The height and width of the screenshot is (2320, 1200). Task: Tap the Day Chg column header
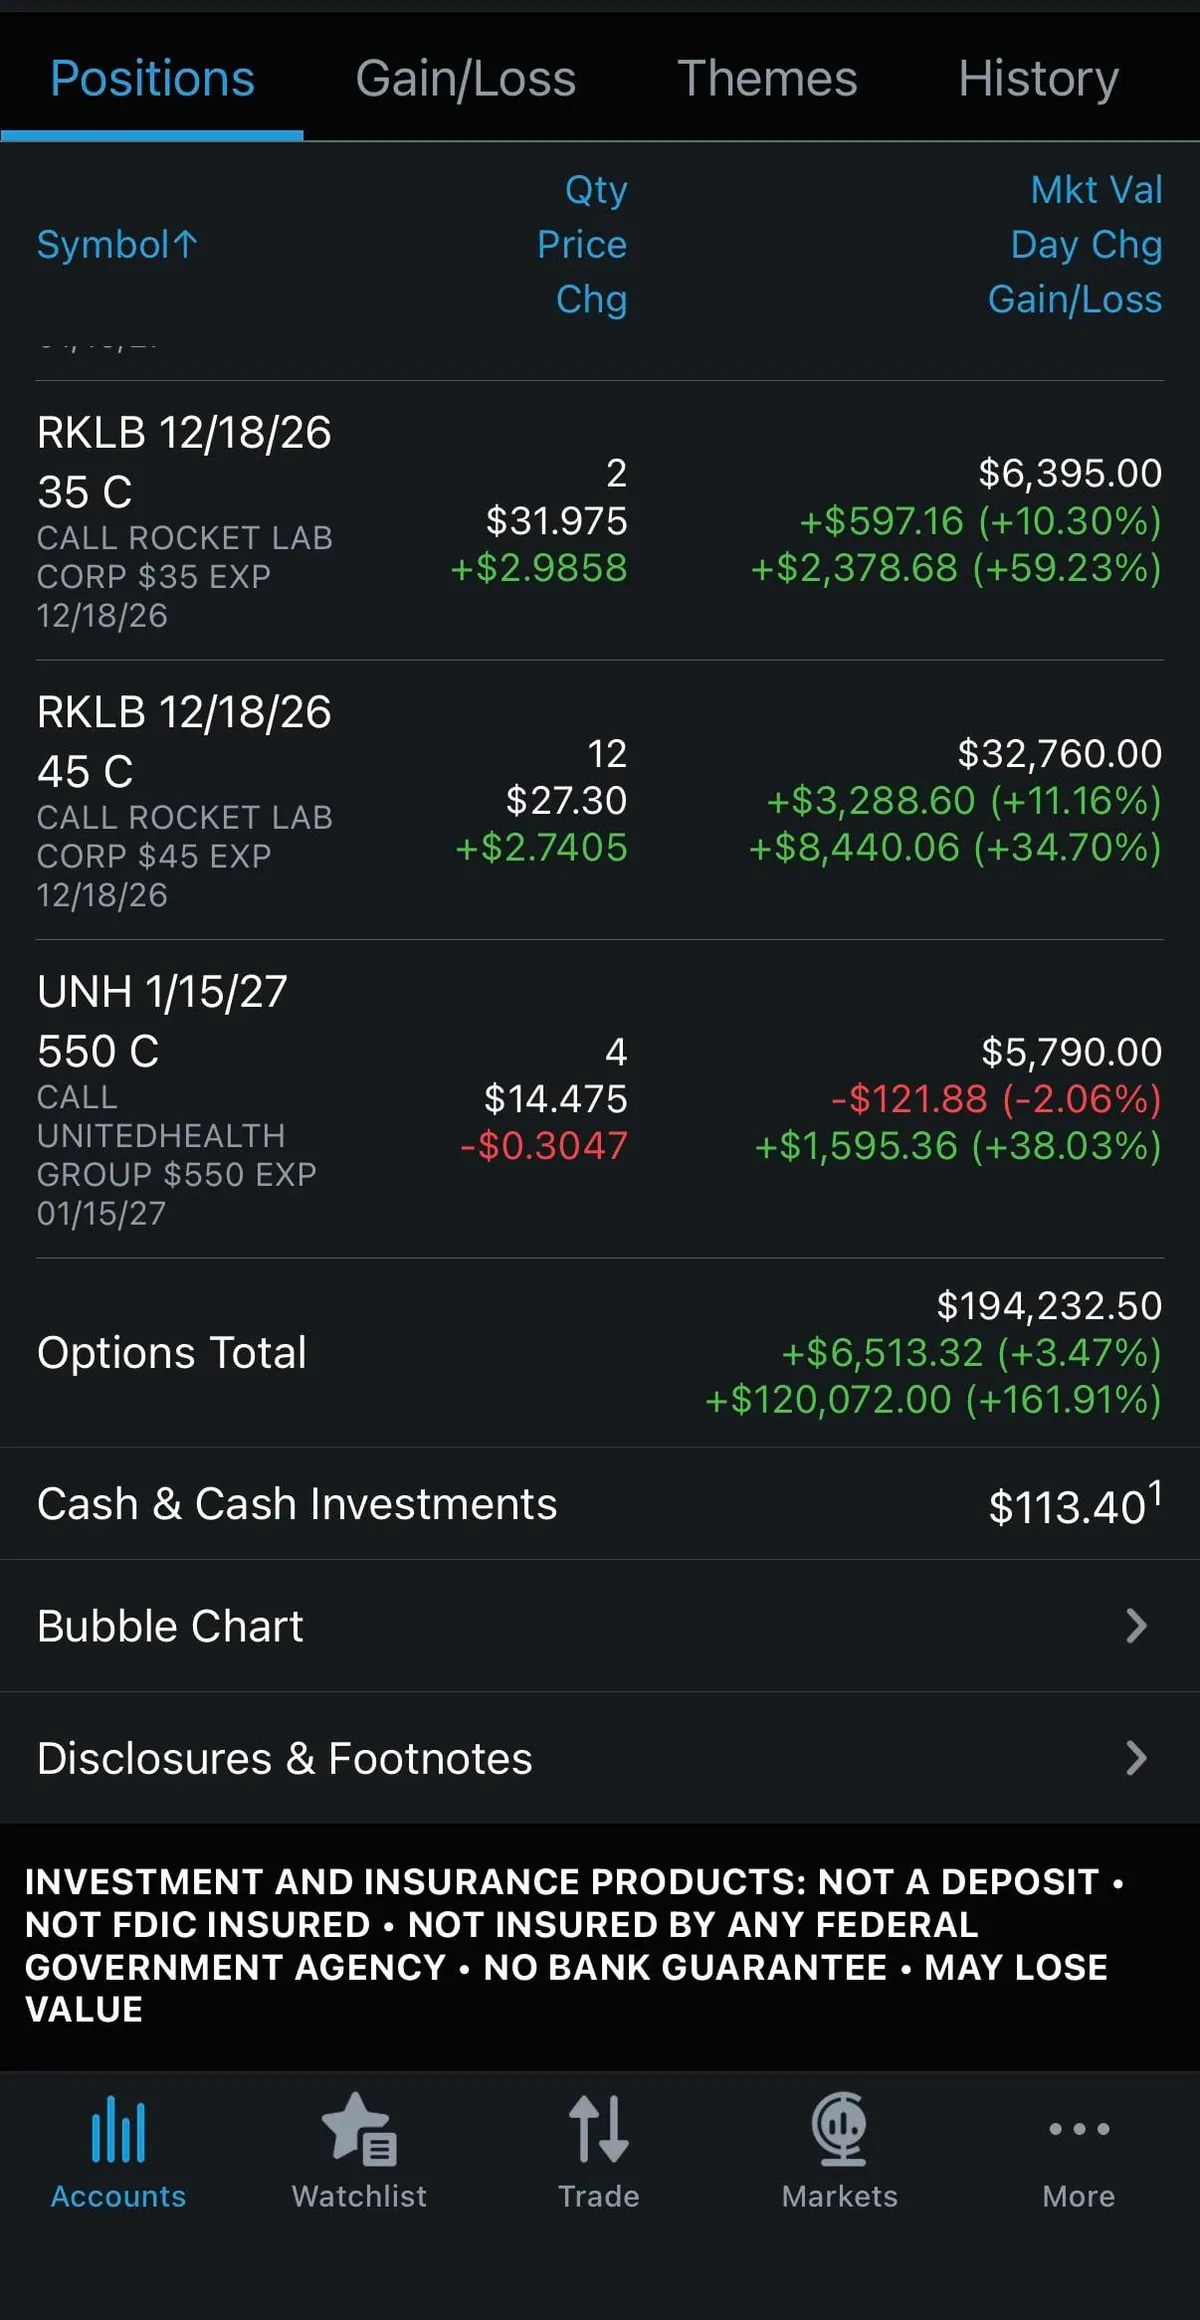coord(1086,244)
